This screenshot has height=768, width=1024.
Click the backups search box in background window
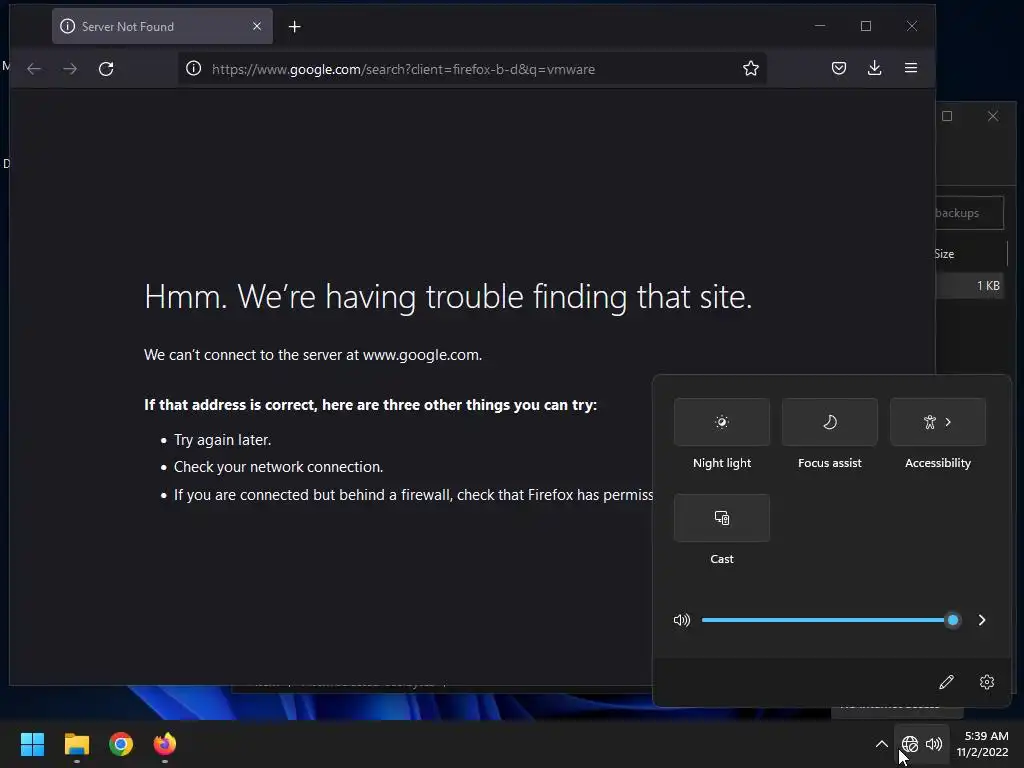pyautogui.click(x=970, y=213)
